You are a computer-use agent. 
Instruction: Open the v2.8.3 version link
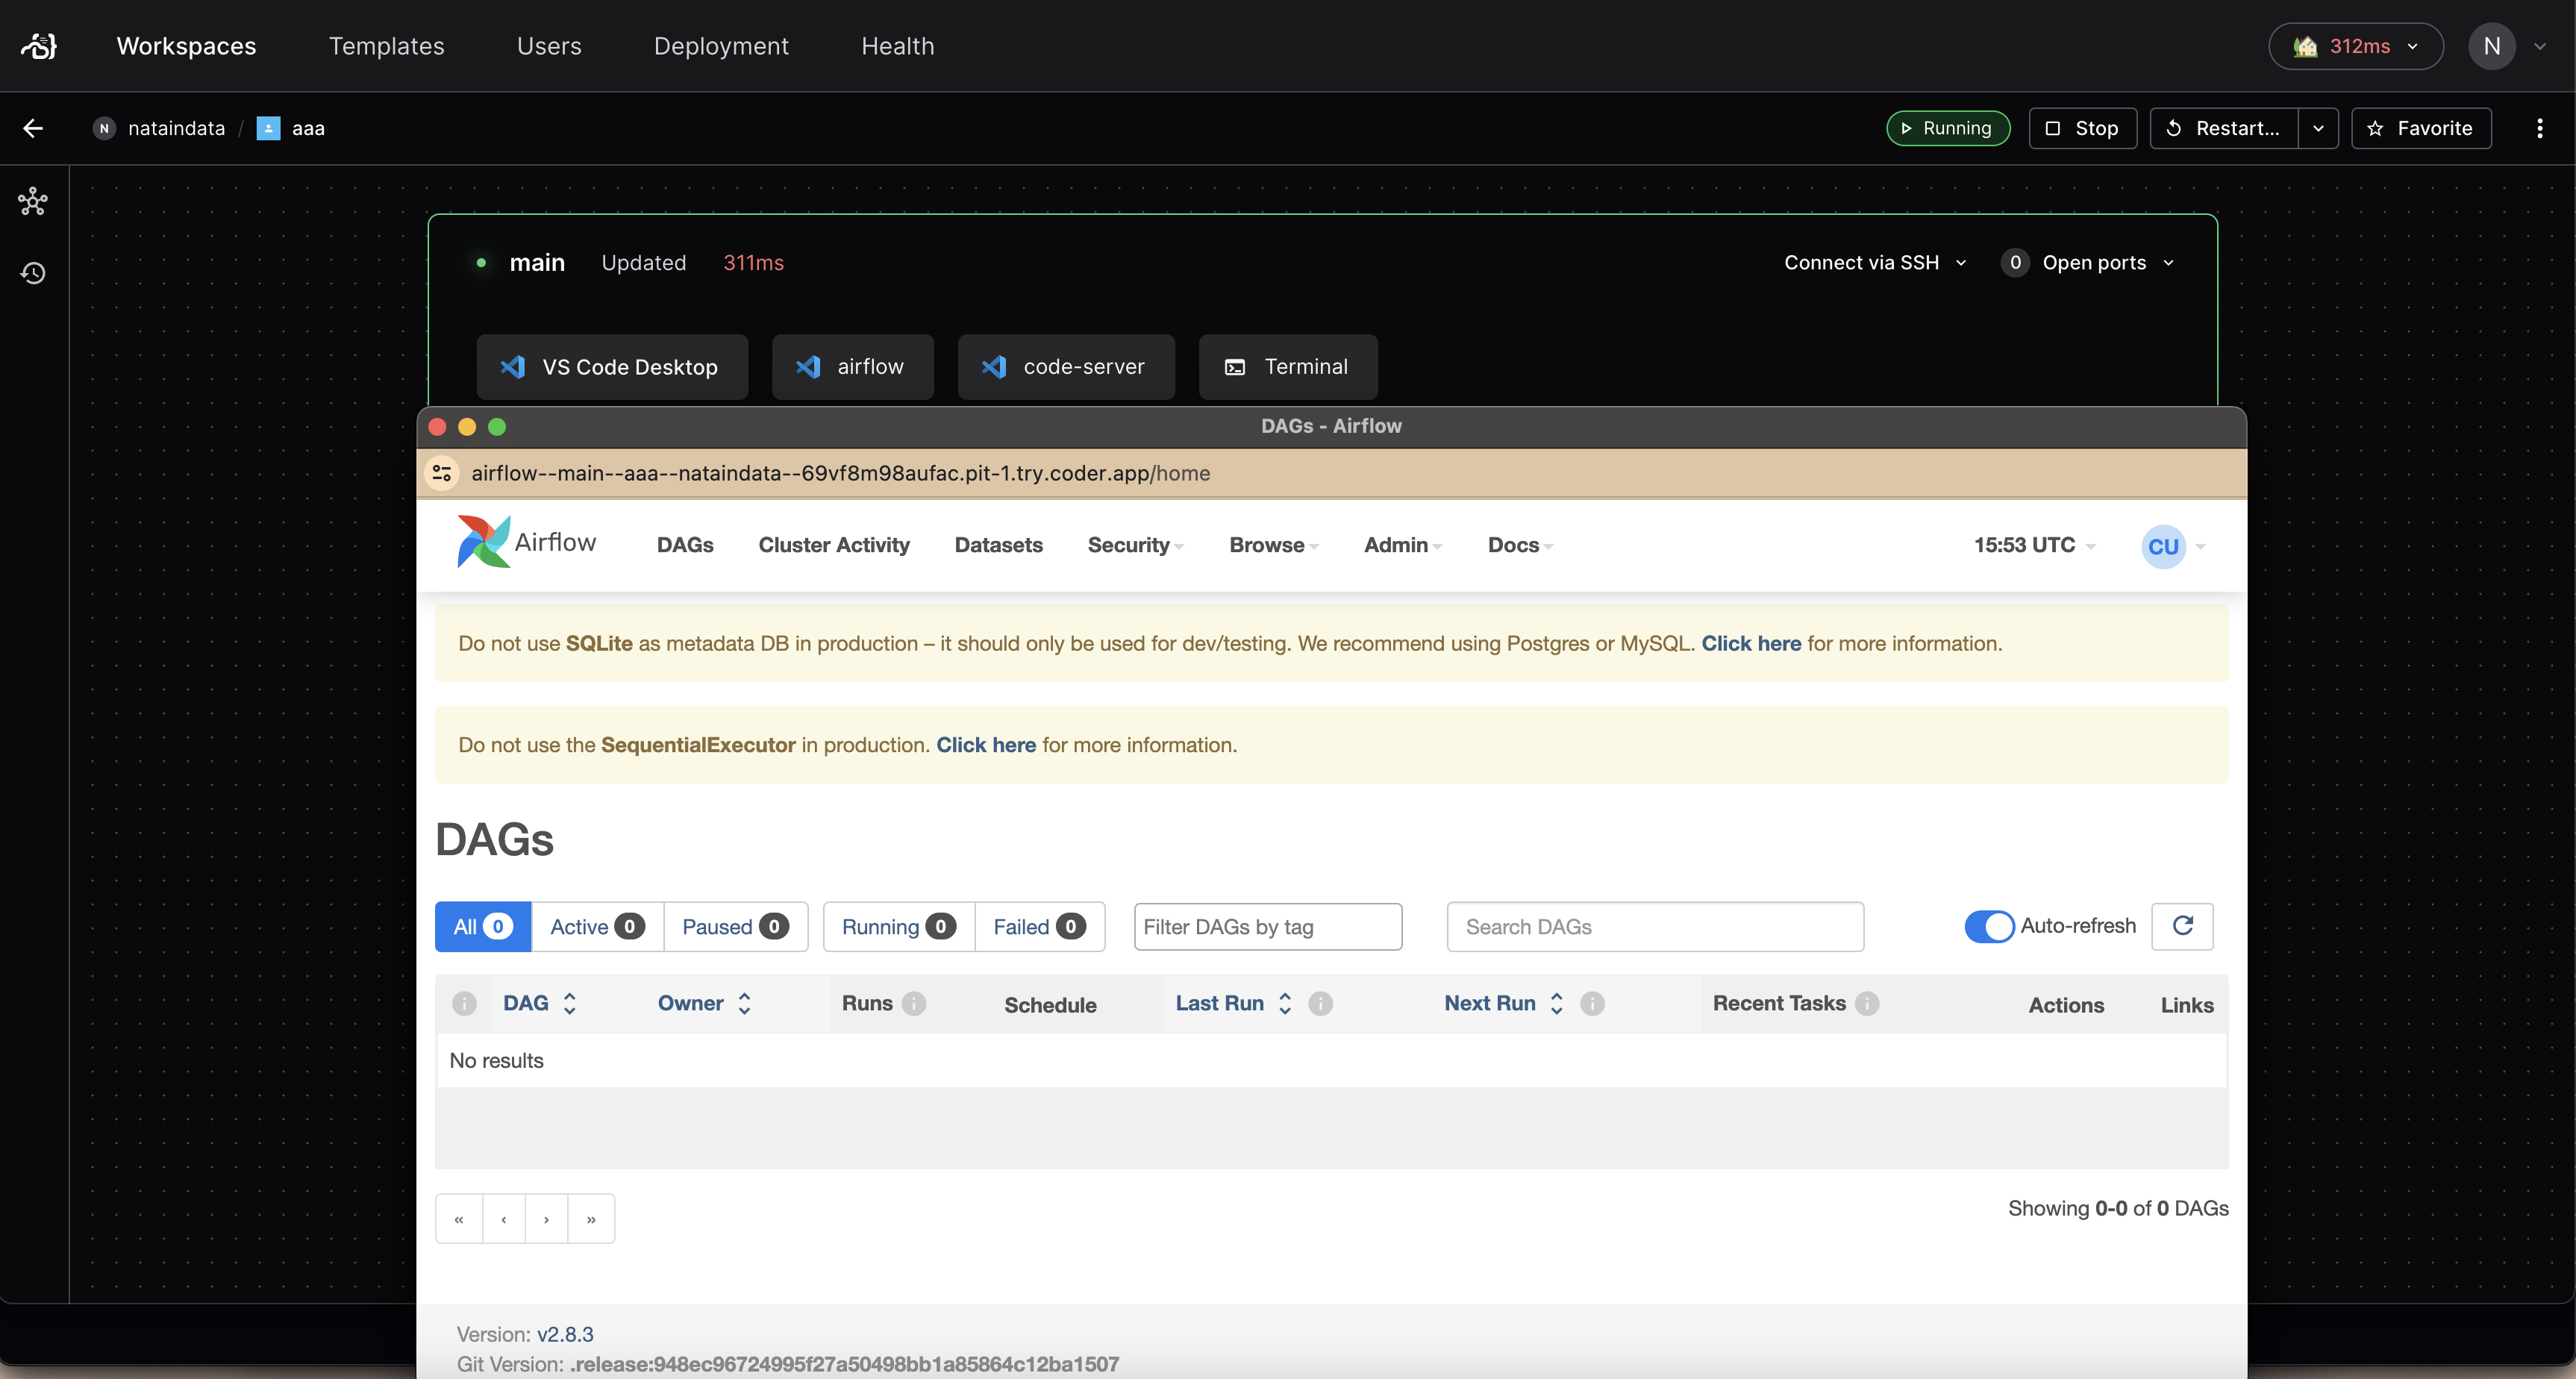point(564,1334)
